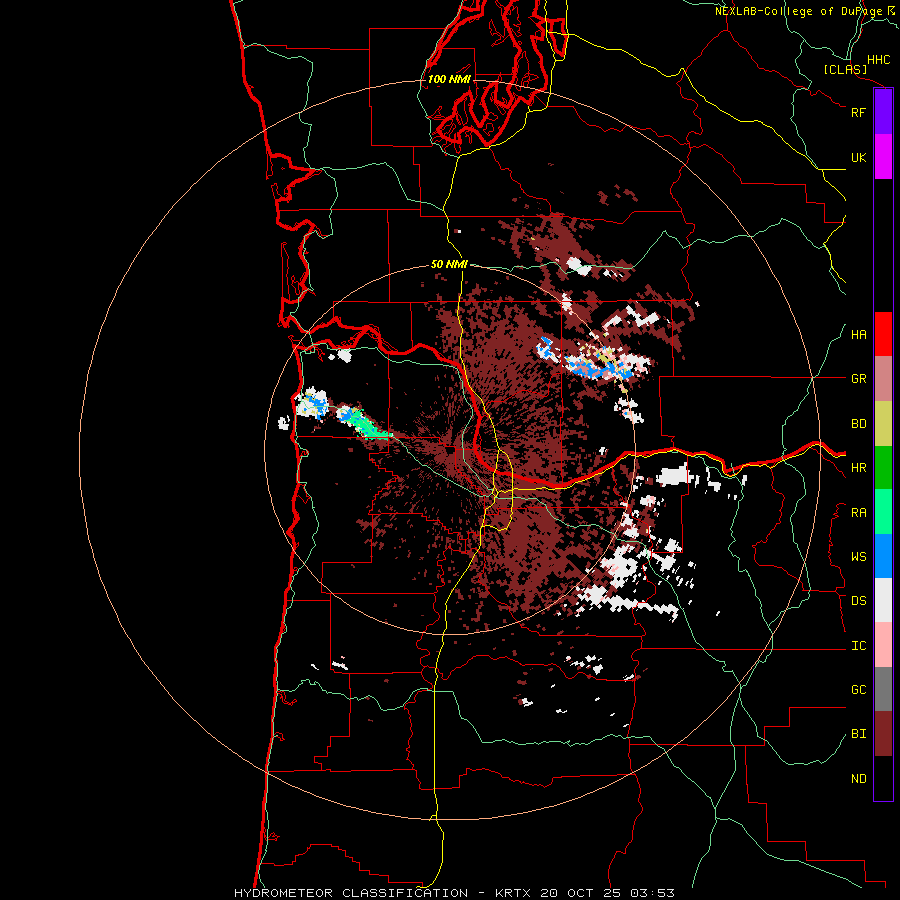Select the GR salmon legend swatch
This screenshot has width=900, height=900.
[x=883, y=379]
